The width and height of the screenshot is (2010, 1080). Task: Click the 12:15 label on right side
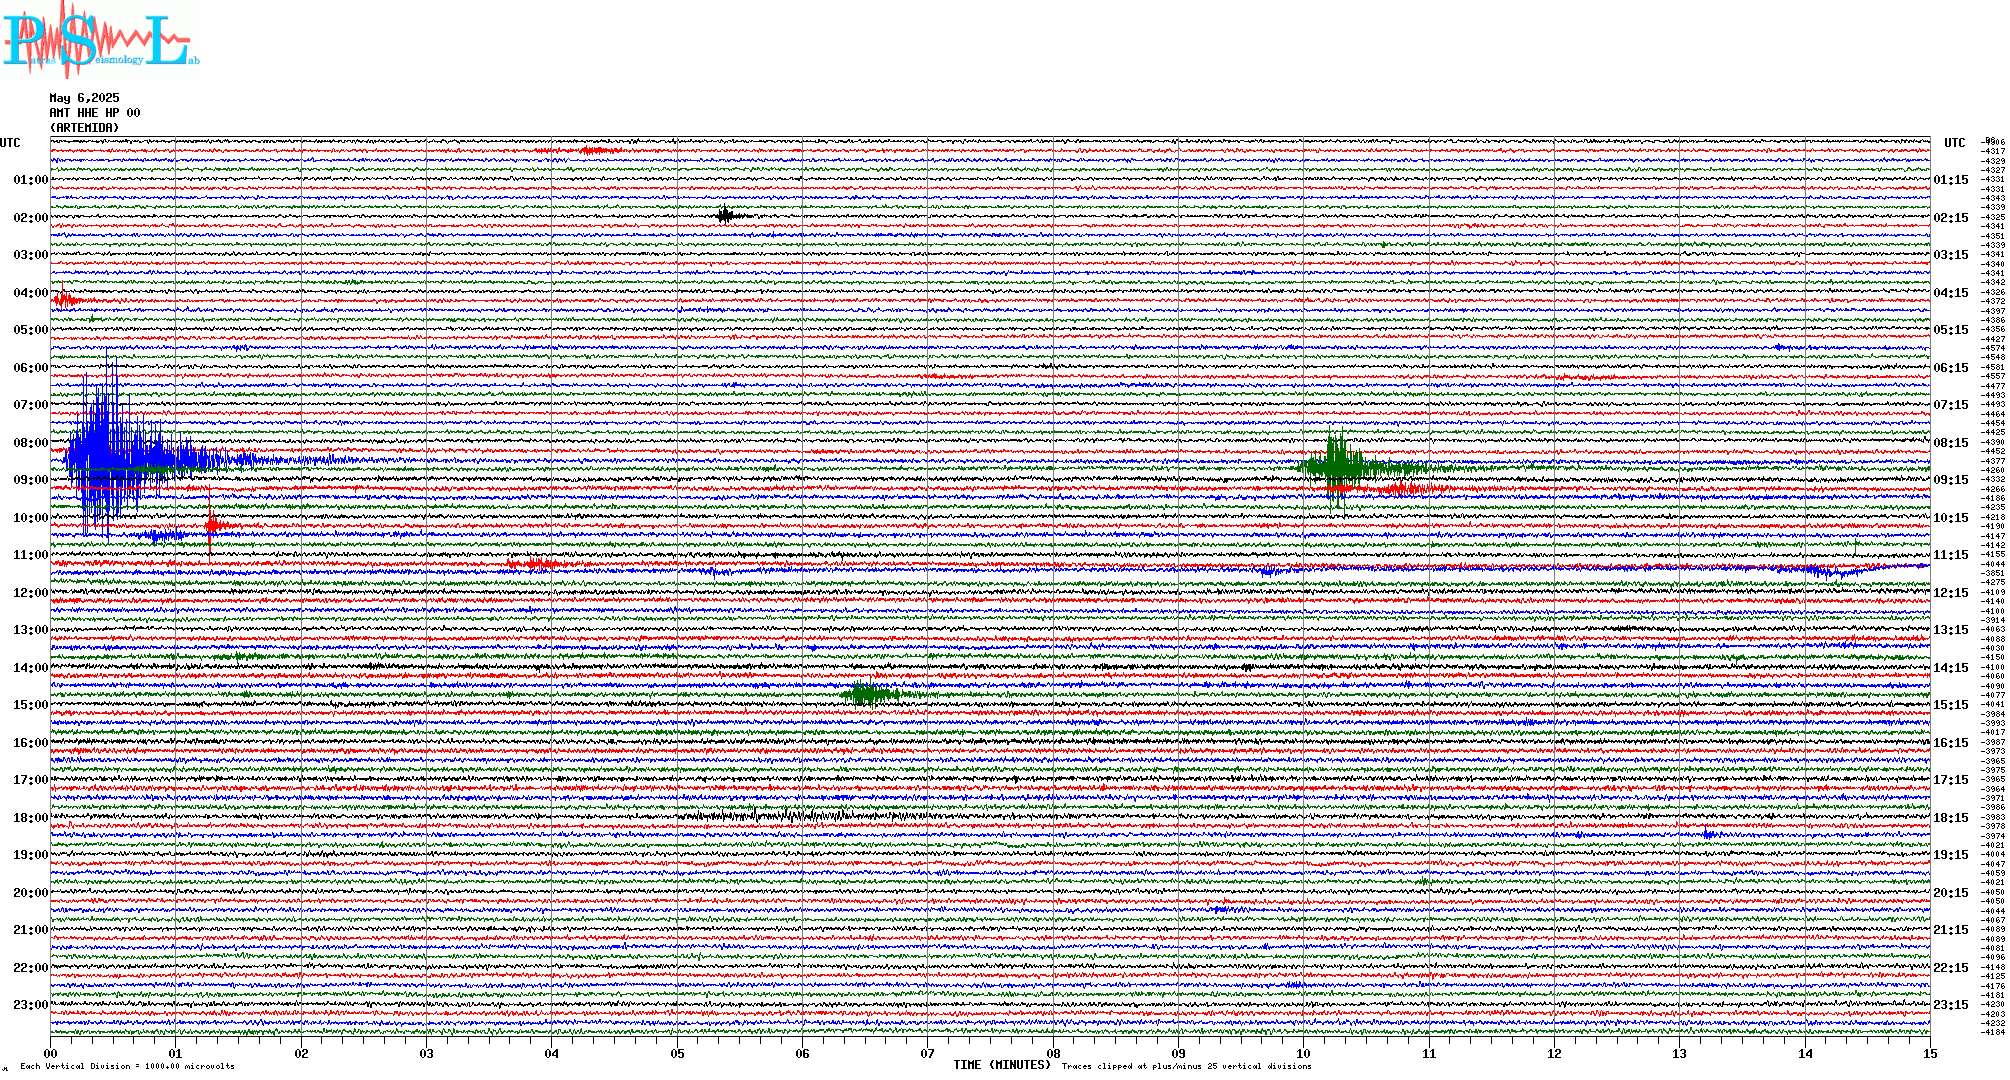click(1951, 593)
